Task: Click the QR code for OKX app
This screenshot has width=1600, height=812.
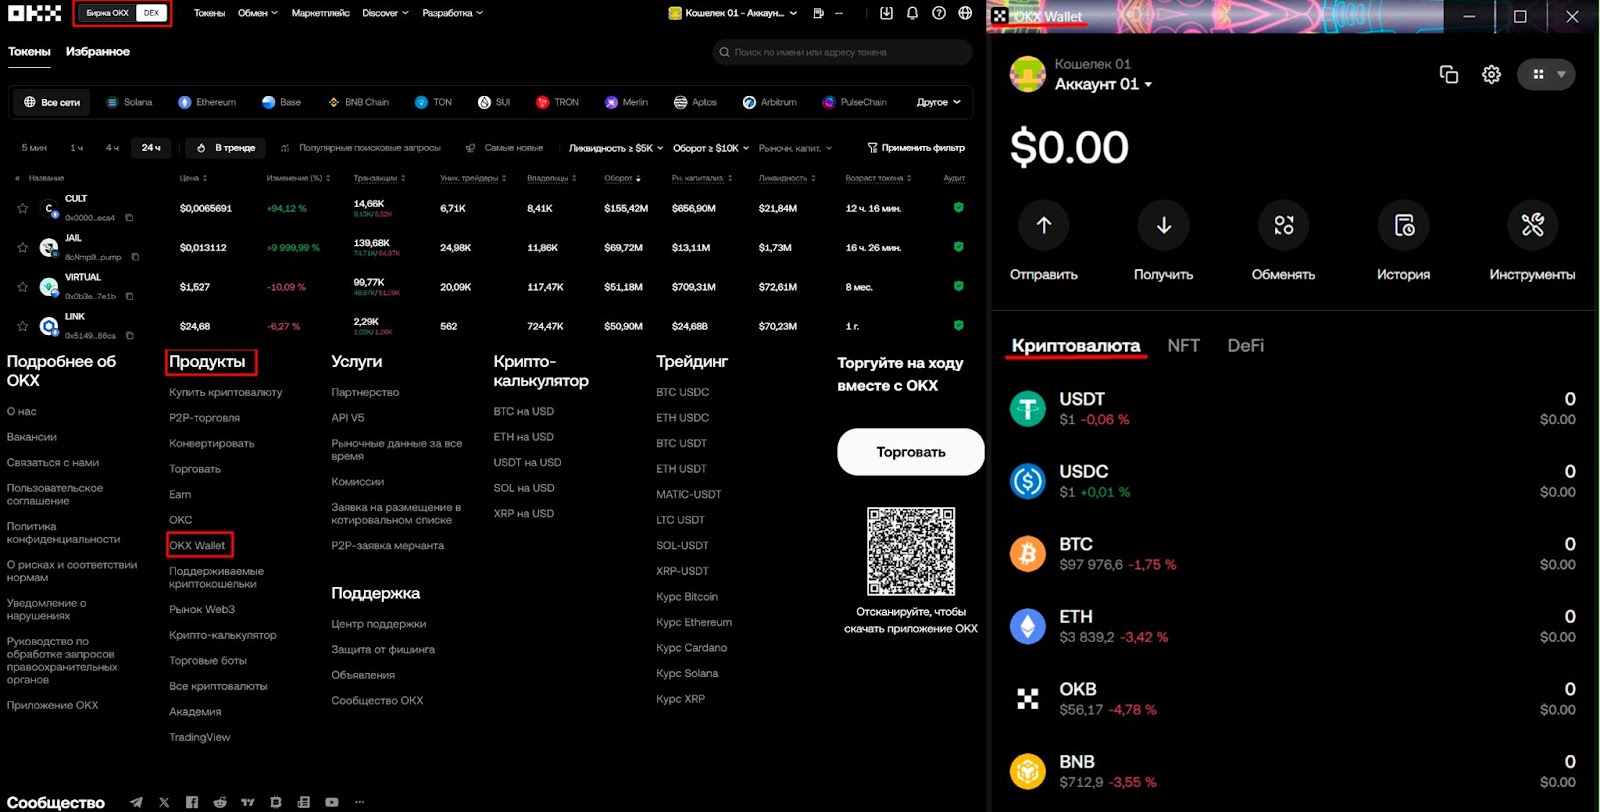Action: tap(910, 551)
